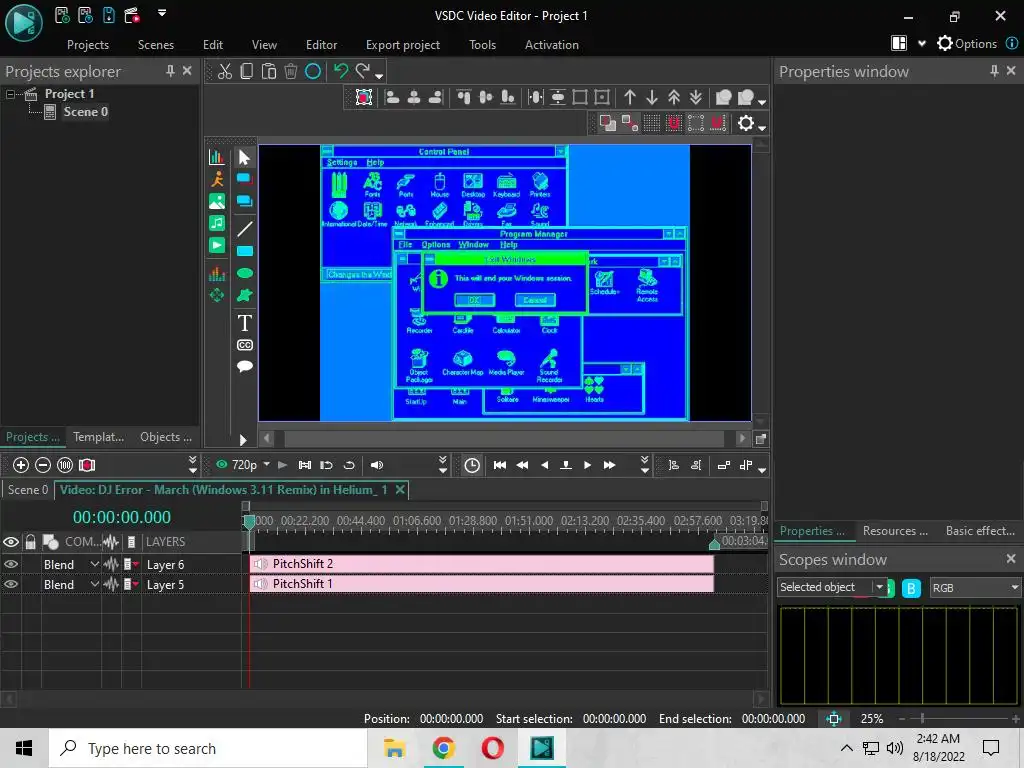Toggle the audio speaker button in preview toolbar
The height and width of the screenshot is (768, 1024).
coord(377,465)
